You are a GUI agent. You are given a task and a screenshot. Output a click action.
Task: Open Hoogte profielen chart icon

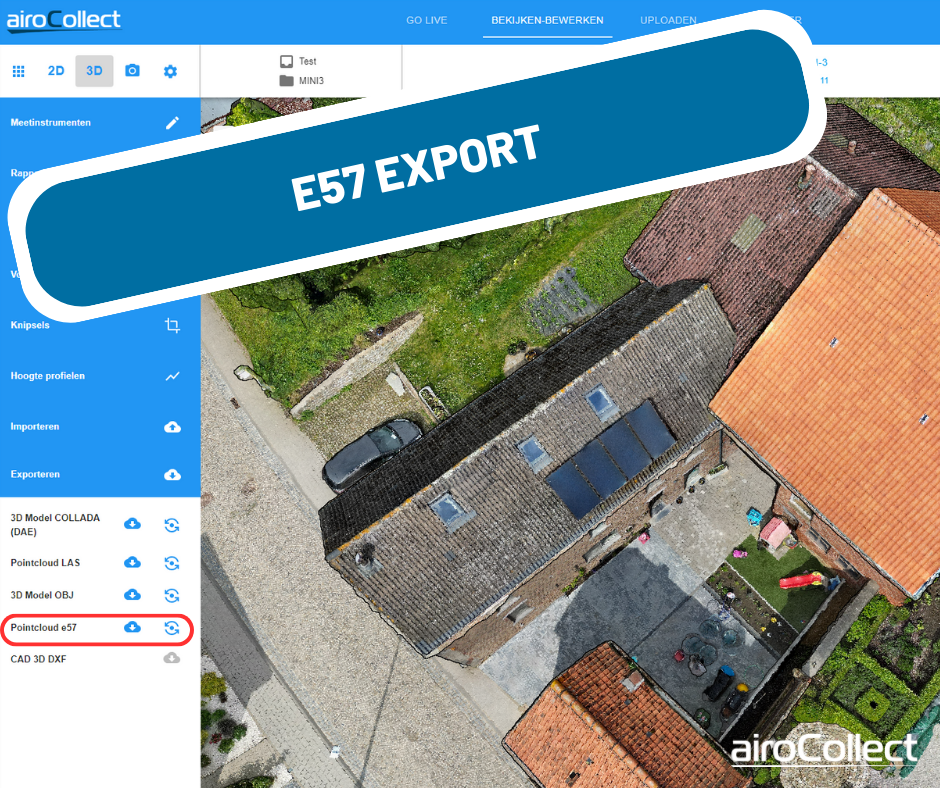tap(172, 377)
